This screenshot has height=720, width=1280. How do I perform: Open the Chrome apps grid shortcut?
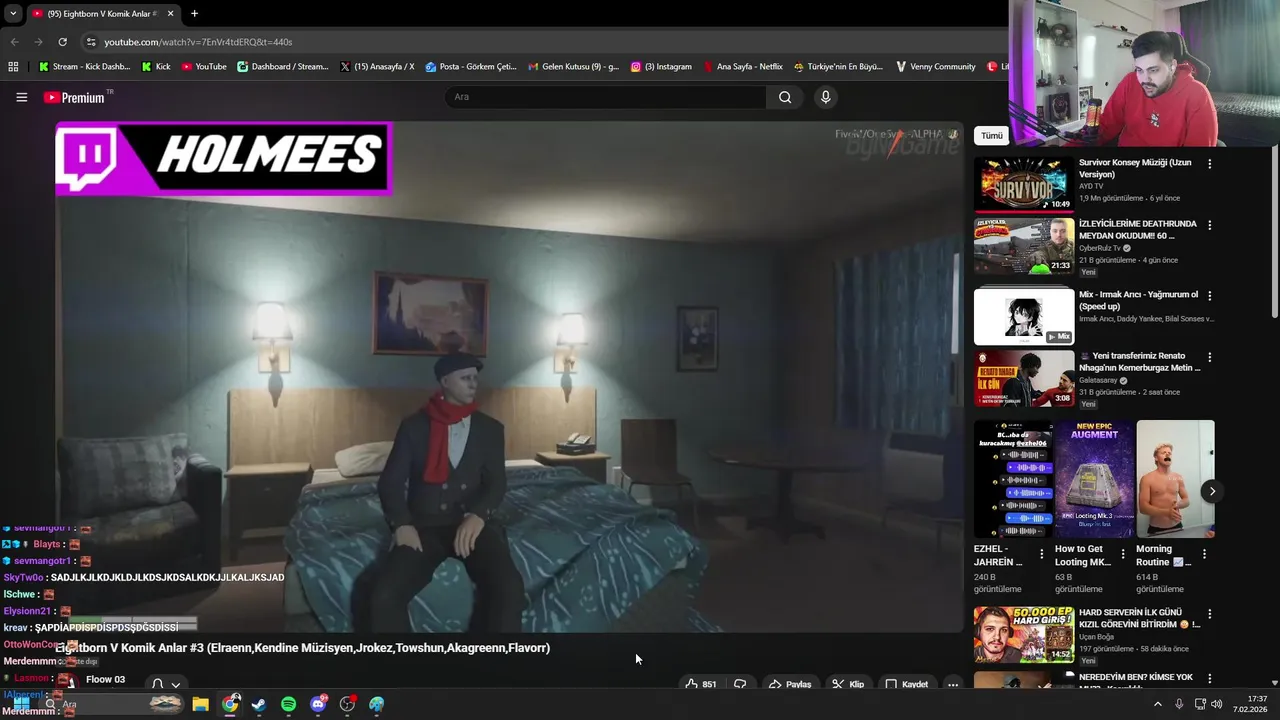13,67
